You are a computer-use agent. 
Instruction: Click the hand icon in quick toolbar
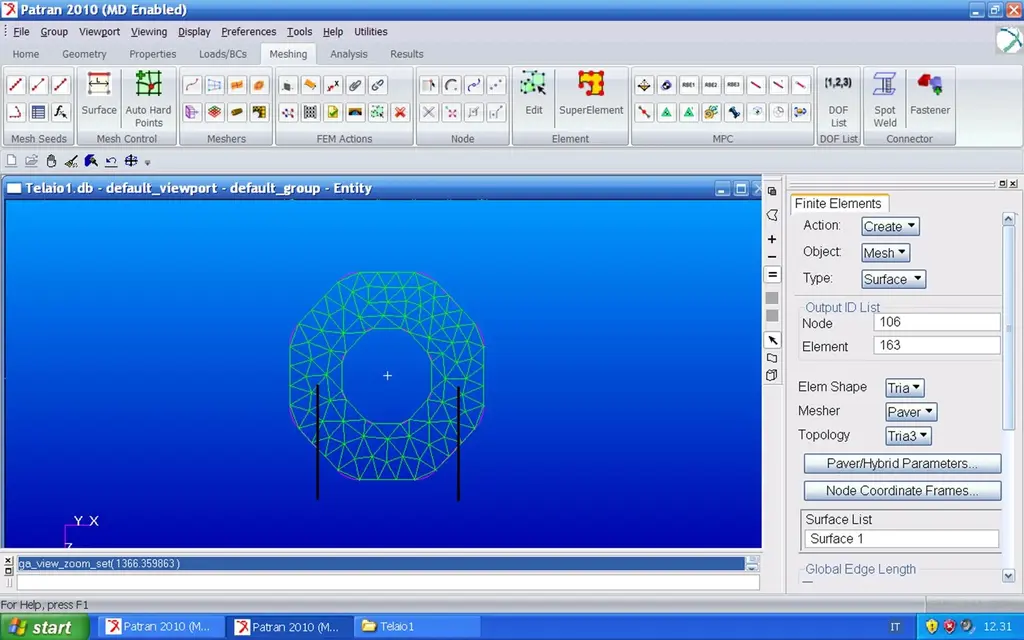(51, 161)
